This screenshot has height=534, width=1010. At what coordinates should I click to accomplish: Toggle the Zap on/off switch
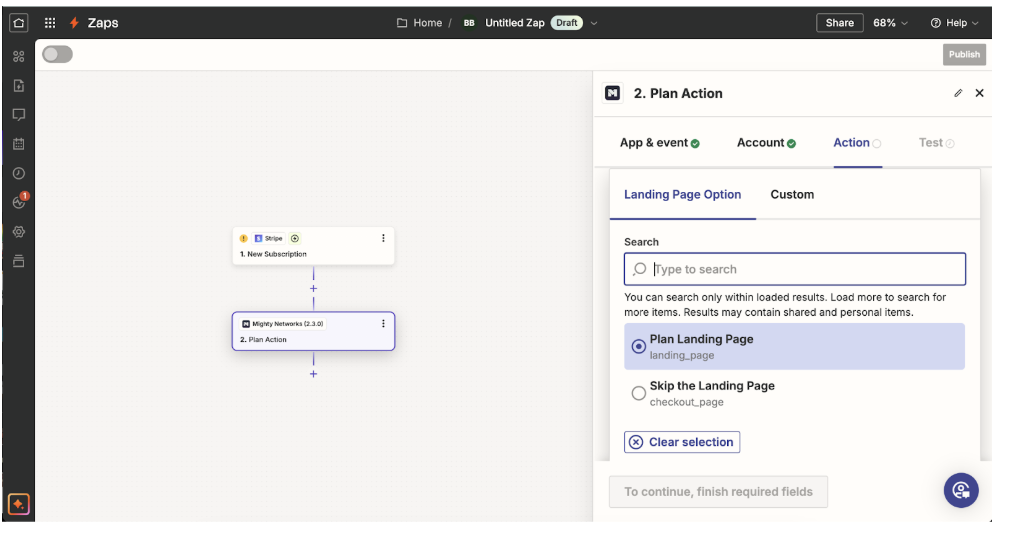(x=57, y=54)
